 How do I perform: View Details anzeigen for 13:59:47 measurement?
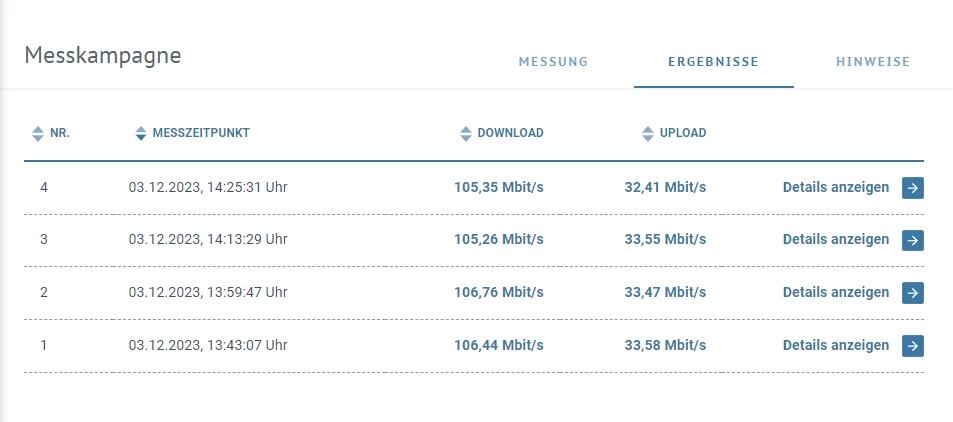click(835, 293)
